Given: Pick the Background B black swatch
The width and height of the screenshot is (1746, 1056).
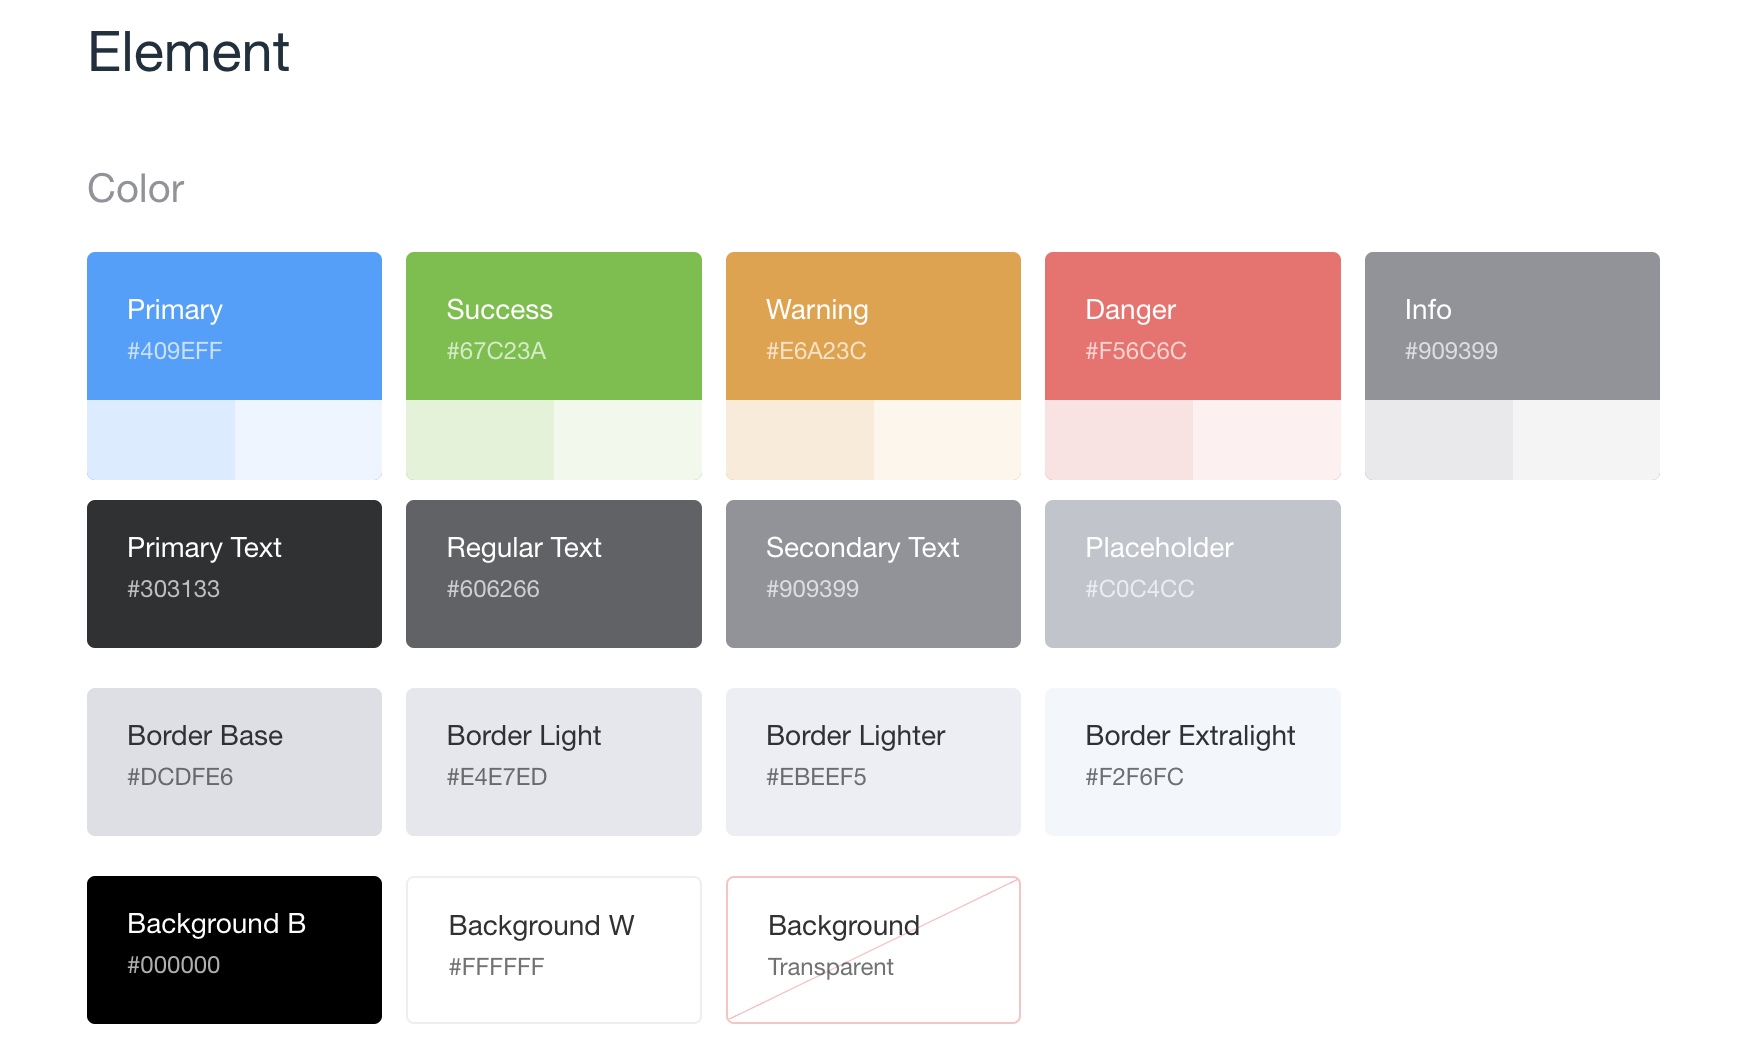Looking at the screenshot, I should 234,950.
